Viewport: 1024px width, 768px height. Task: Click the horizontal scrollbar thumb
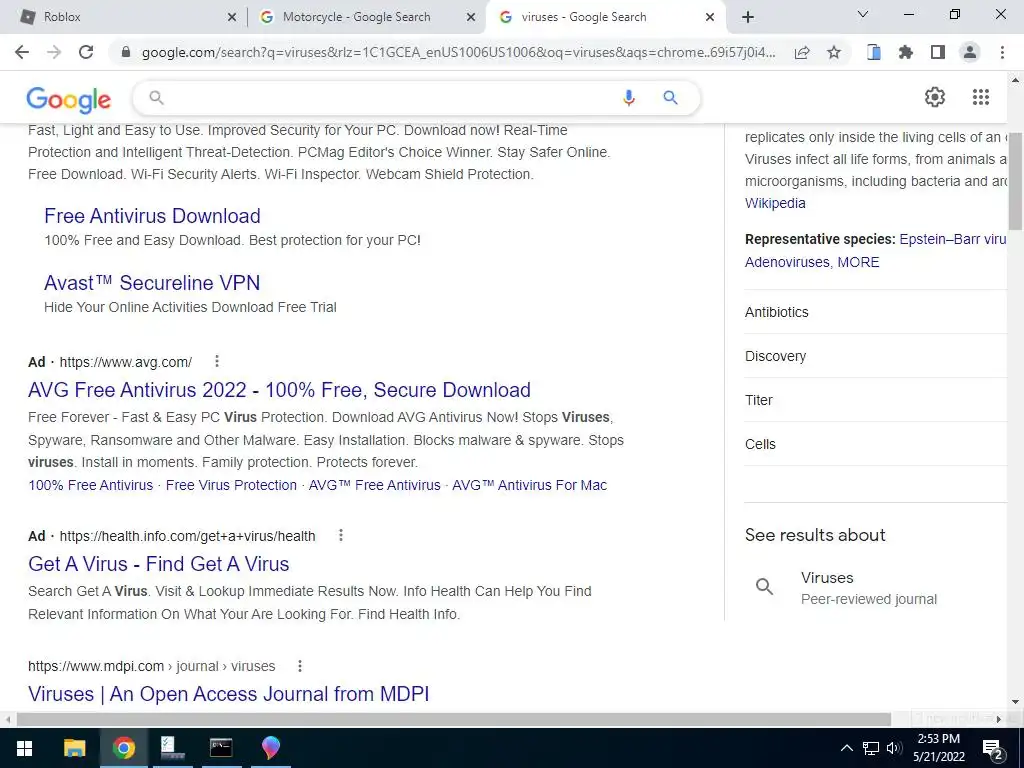click(454, 719)
